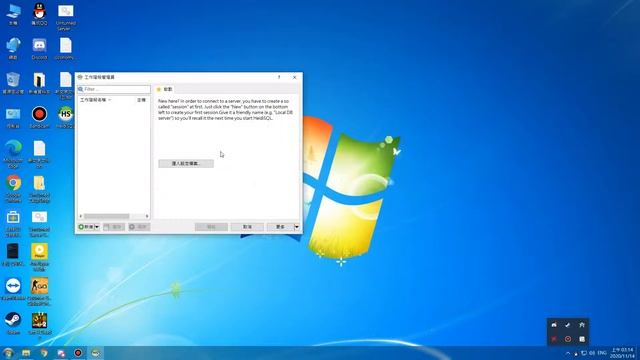Click the greyed Delete button
640x360 pixels.
coord(139,227)
